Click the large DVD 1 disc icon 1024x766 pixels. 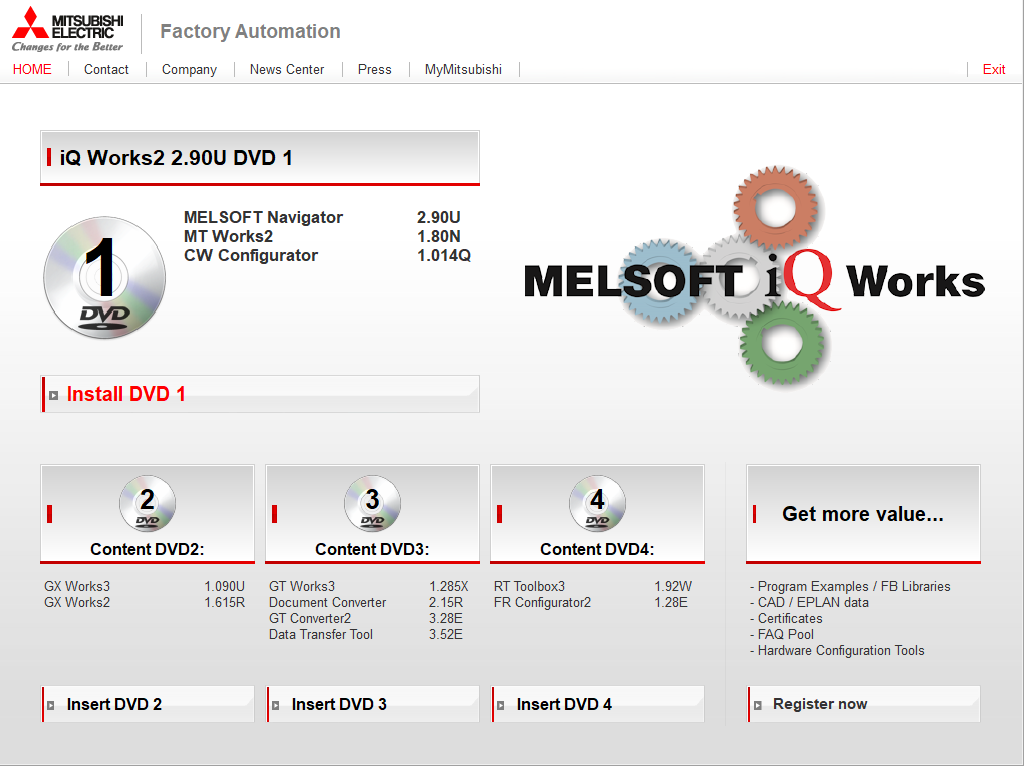pos(105,277)
